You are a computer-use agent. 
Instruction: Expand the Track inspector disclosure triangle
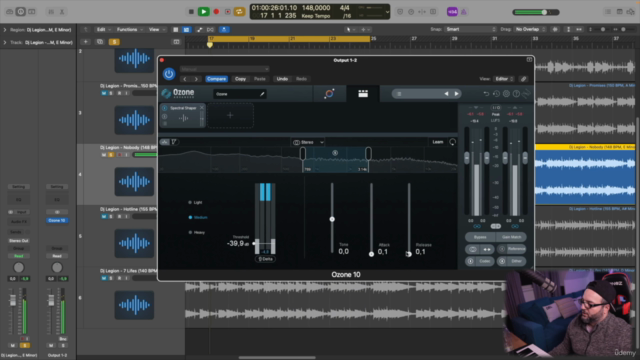(x=5, y=42)
